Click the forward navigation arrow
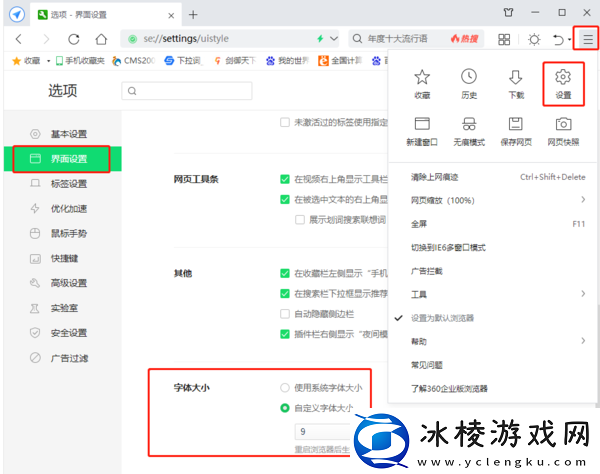The width and height of the screenshot is (600, 474). (46, 39)
